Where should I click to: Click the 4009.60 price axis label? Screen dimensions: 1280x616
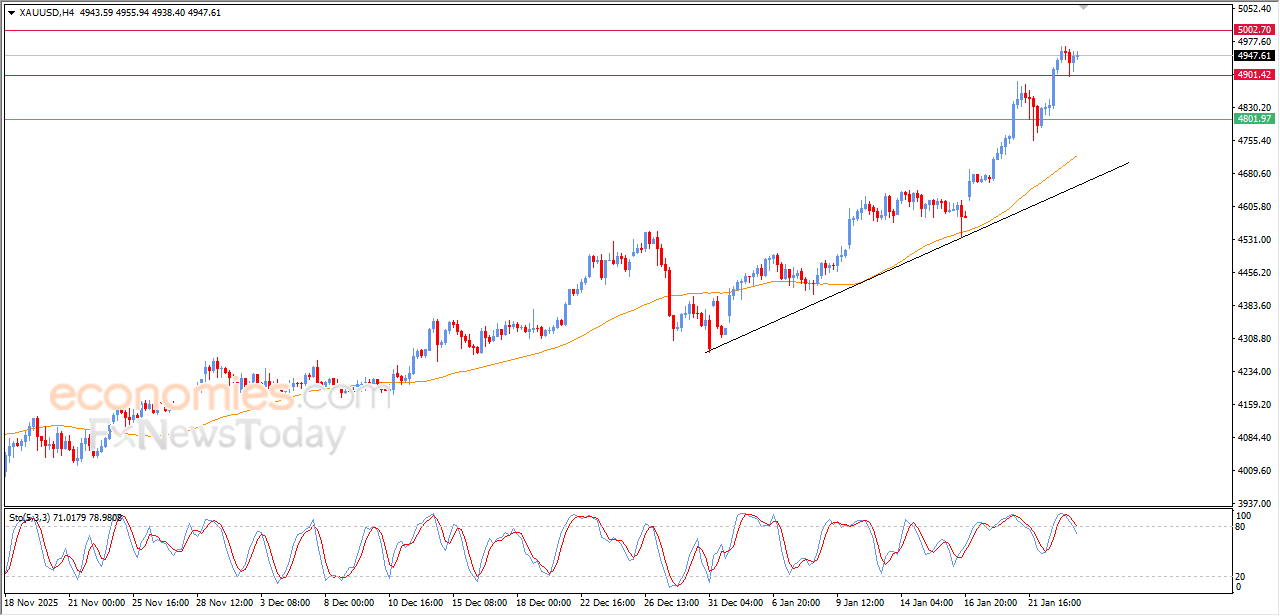[x=1254, y=471]
